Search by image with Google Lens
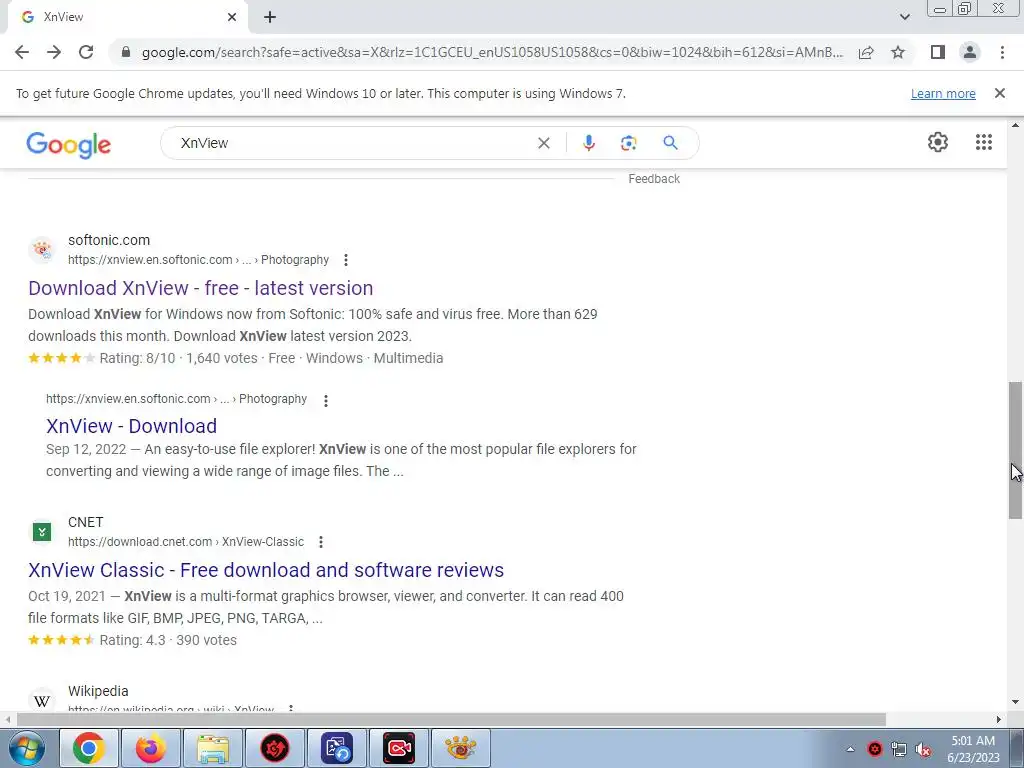 [628, 143]
